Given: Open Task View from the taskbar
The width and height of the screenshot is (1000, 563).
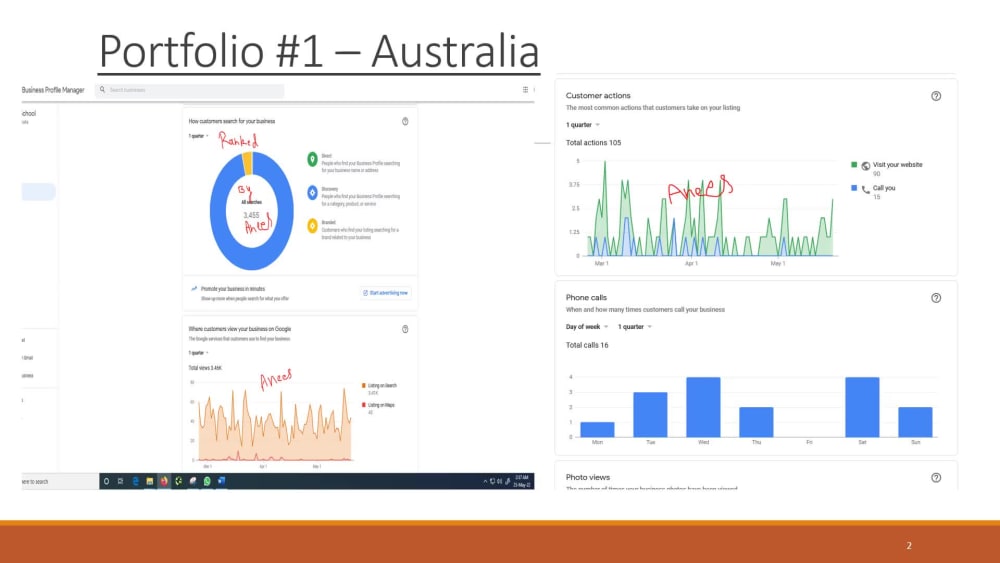Looking at the screenshot, I should (x=121, y=481).
